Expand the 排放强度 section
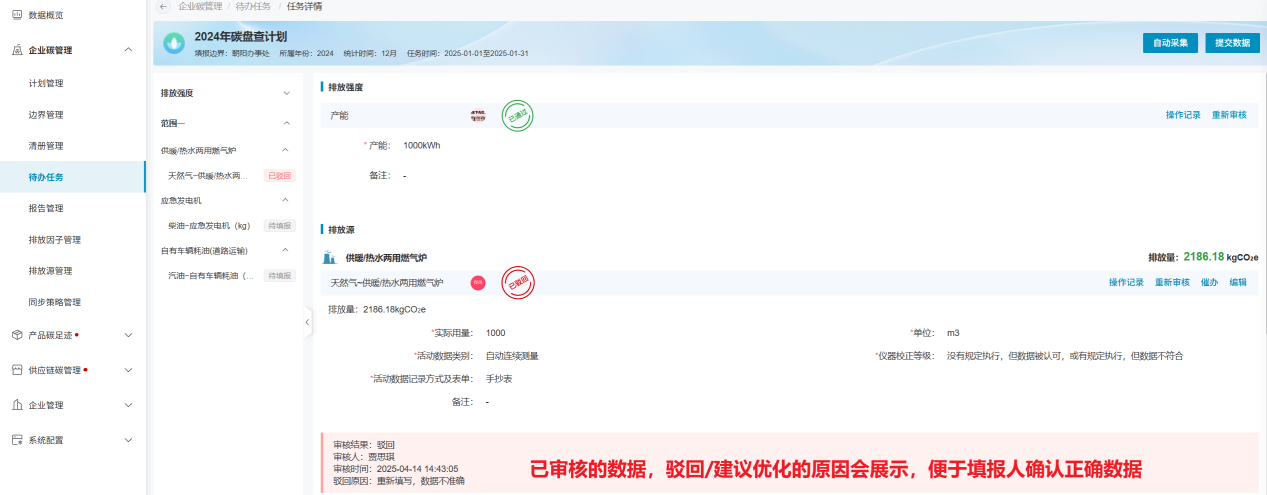 coord(286,93)
